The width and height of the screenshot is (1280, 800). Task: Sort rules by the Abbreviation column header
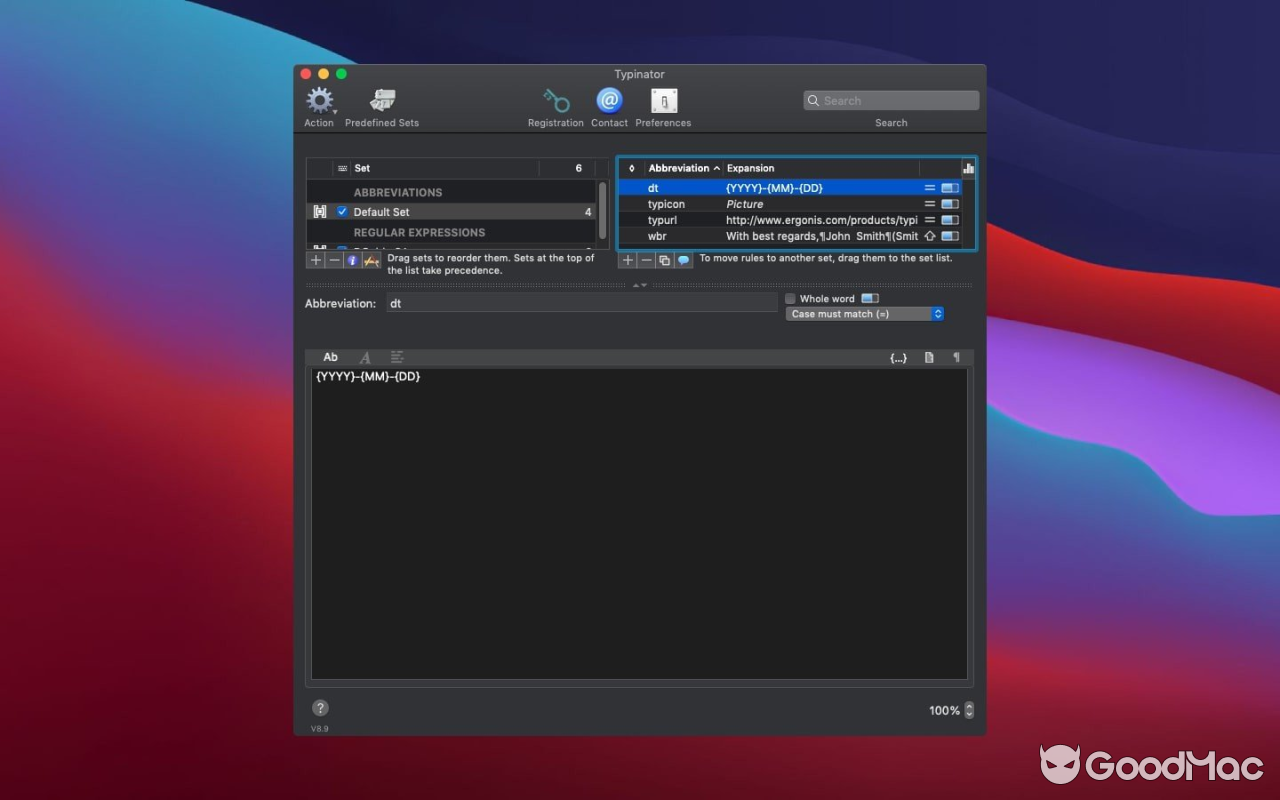(677, 167)
